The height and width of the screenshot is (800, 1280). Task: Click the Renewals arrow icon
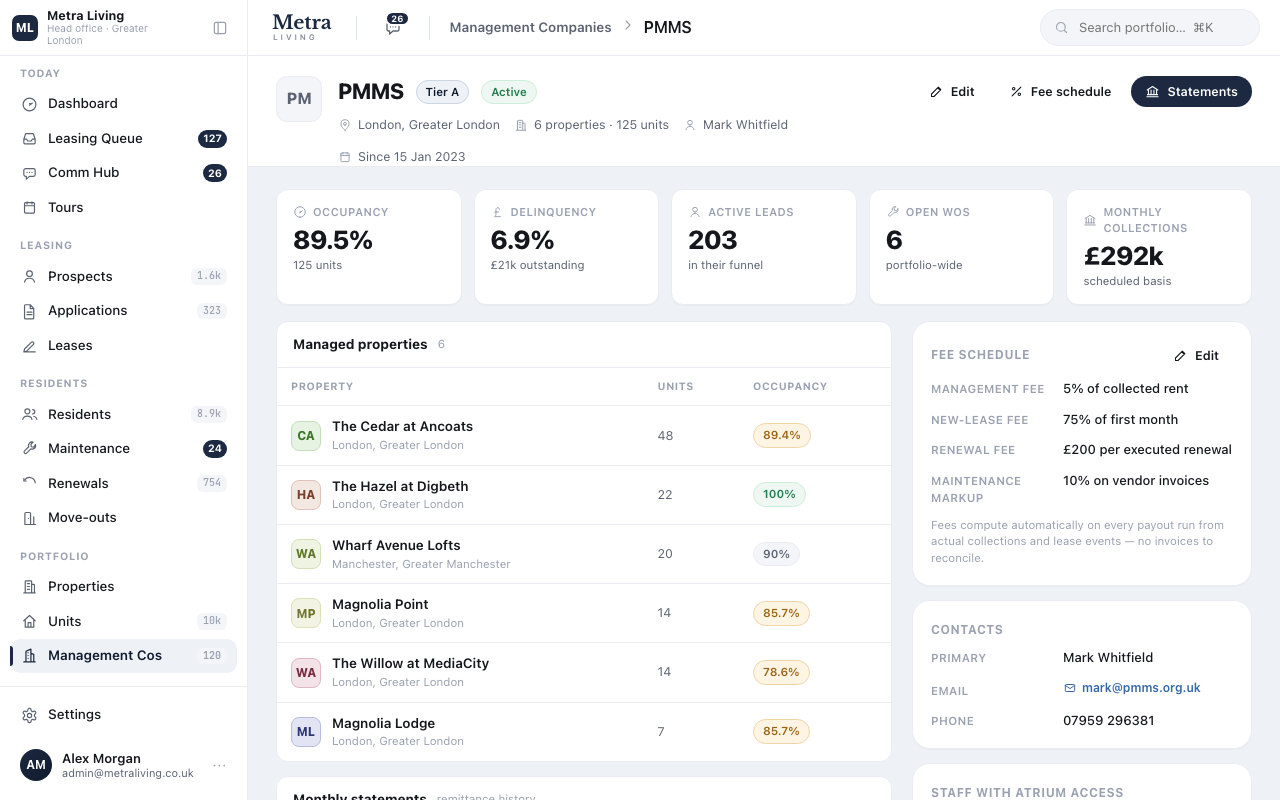(x=30, y=484)
